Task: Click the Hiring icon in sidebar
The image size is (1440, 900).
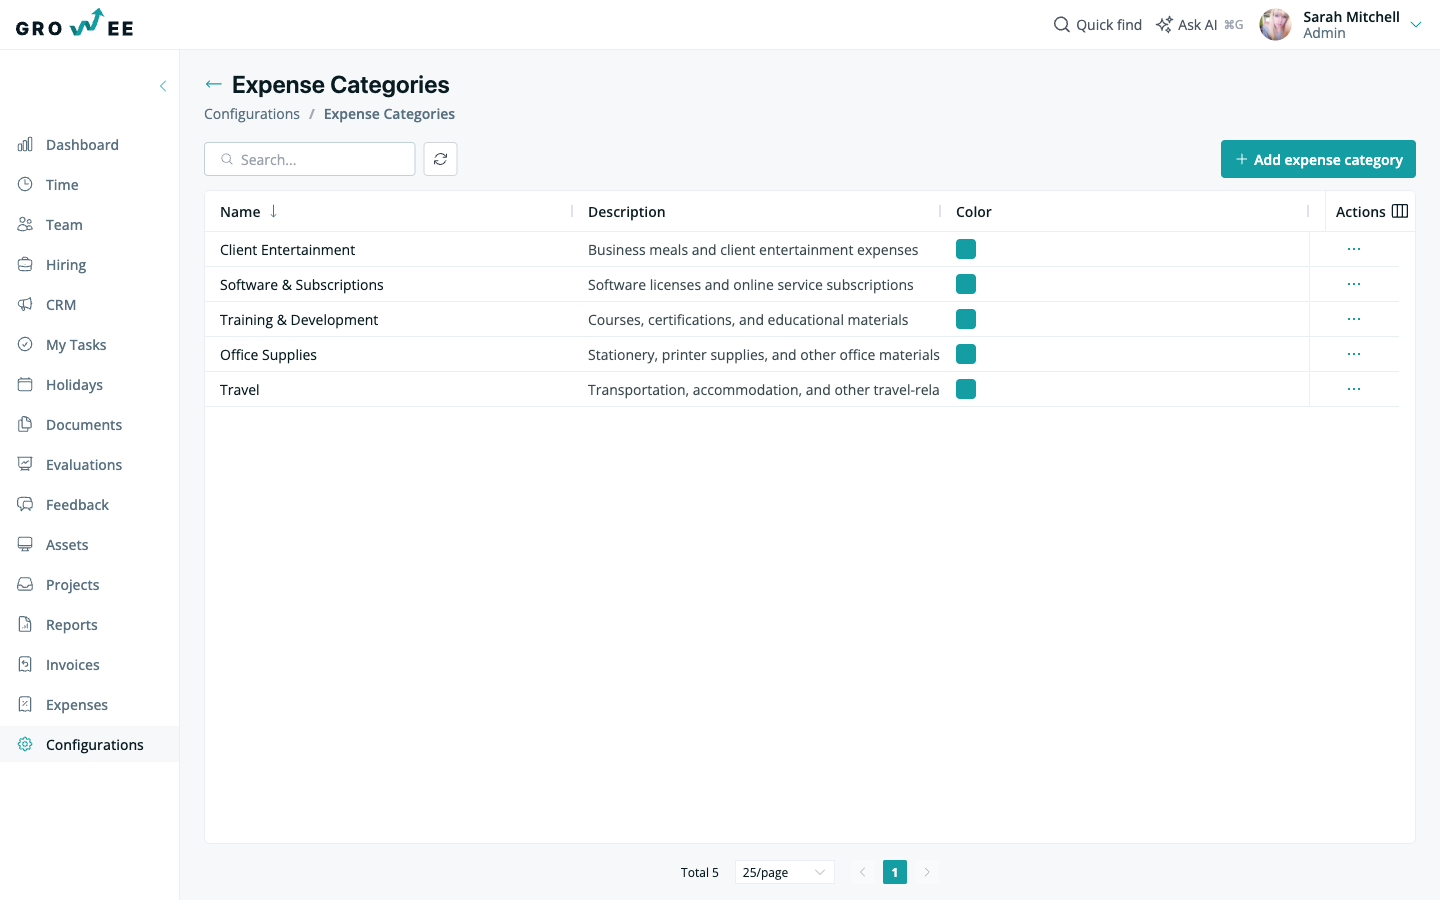Action: [25, 265]
